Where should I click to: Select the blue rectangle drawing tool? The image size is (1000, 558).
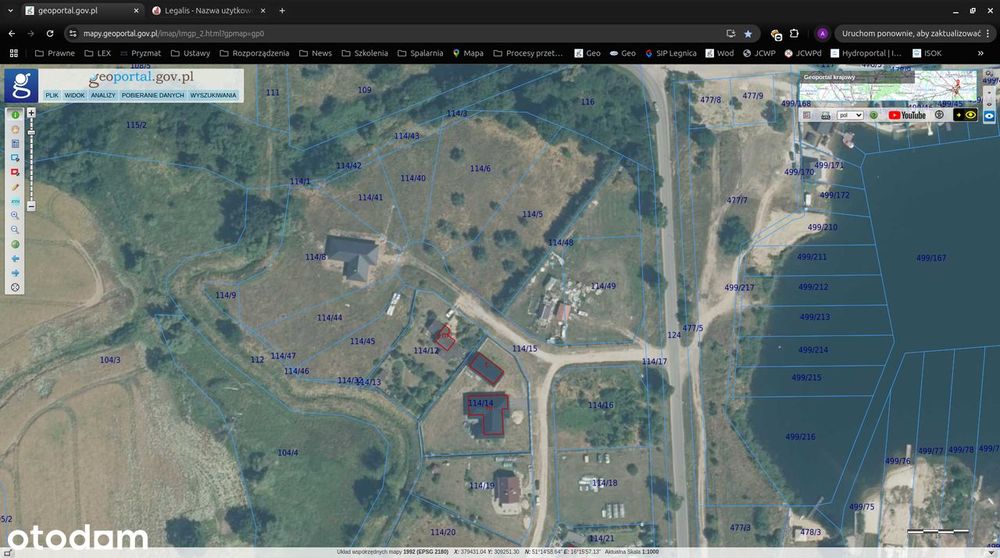click(x=15, y=158)
